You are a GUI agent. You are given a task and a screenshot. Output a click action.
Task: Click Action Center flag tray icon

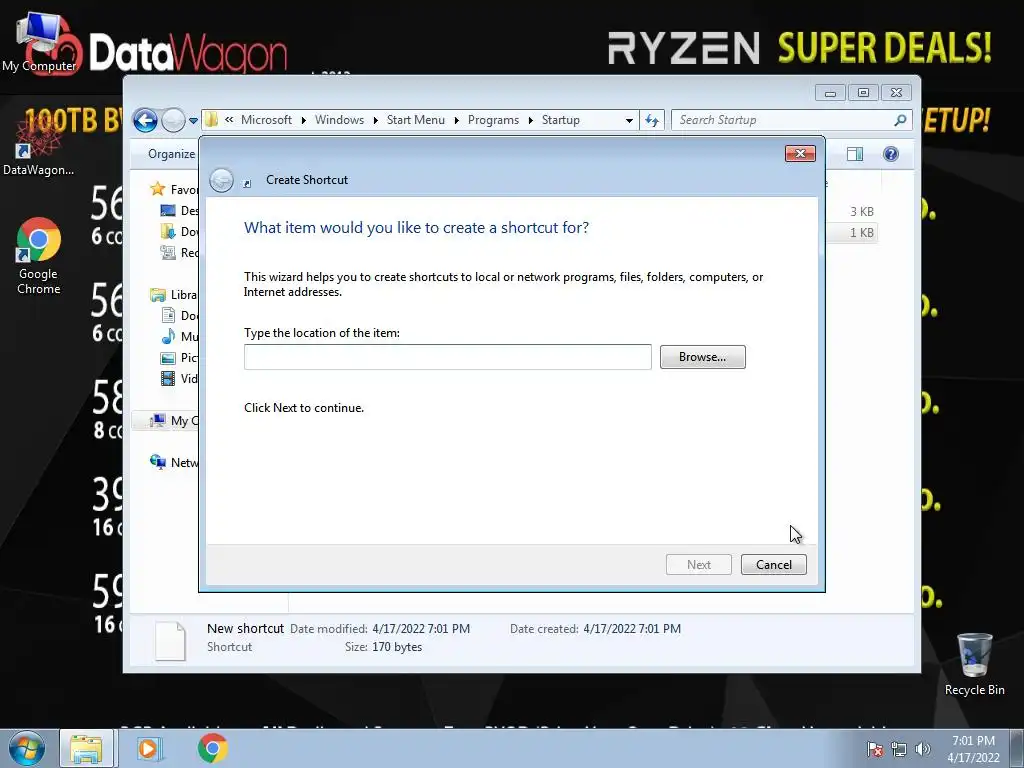pos(874,749)
